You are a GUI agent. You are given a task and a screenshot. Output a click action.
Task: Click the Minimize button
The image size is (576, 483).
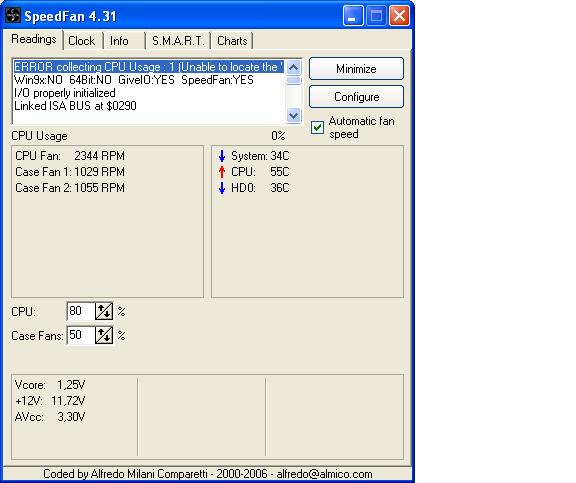[356, 69]
